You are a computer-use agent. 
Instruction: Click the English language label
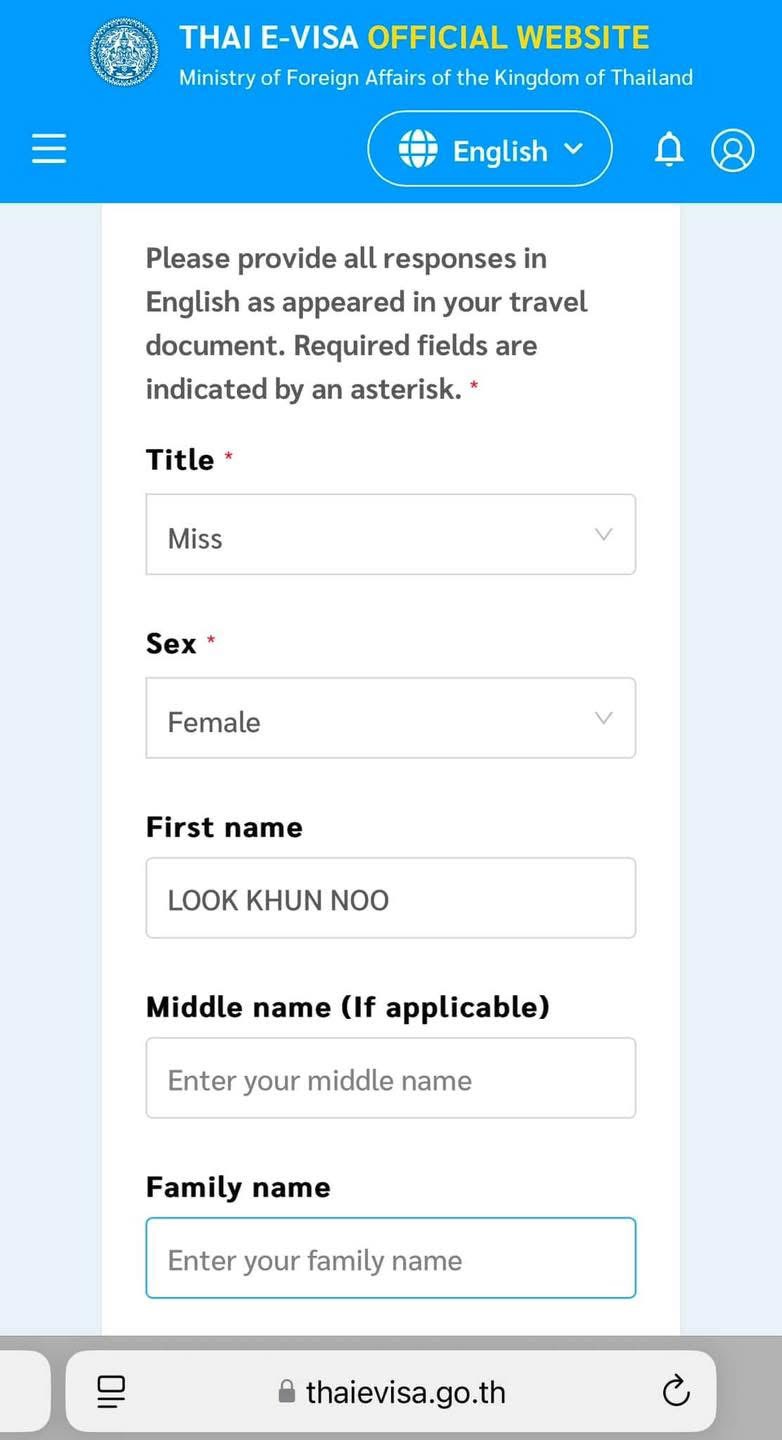[x=500, y=151]
